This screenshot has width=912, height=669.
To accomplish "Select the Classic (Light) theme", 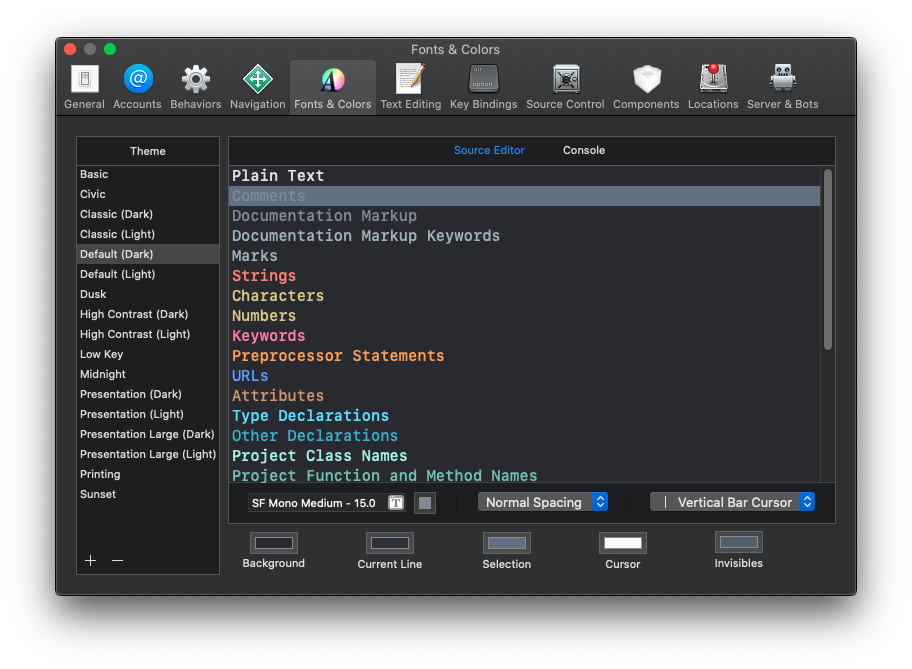I will (x=148, y=234).
